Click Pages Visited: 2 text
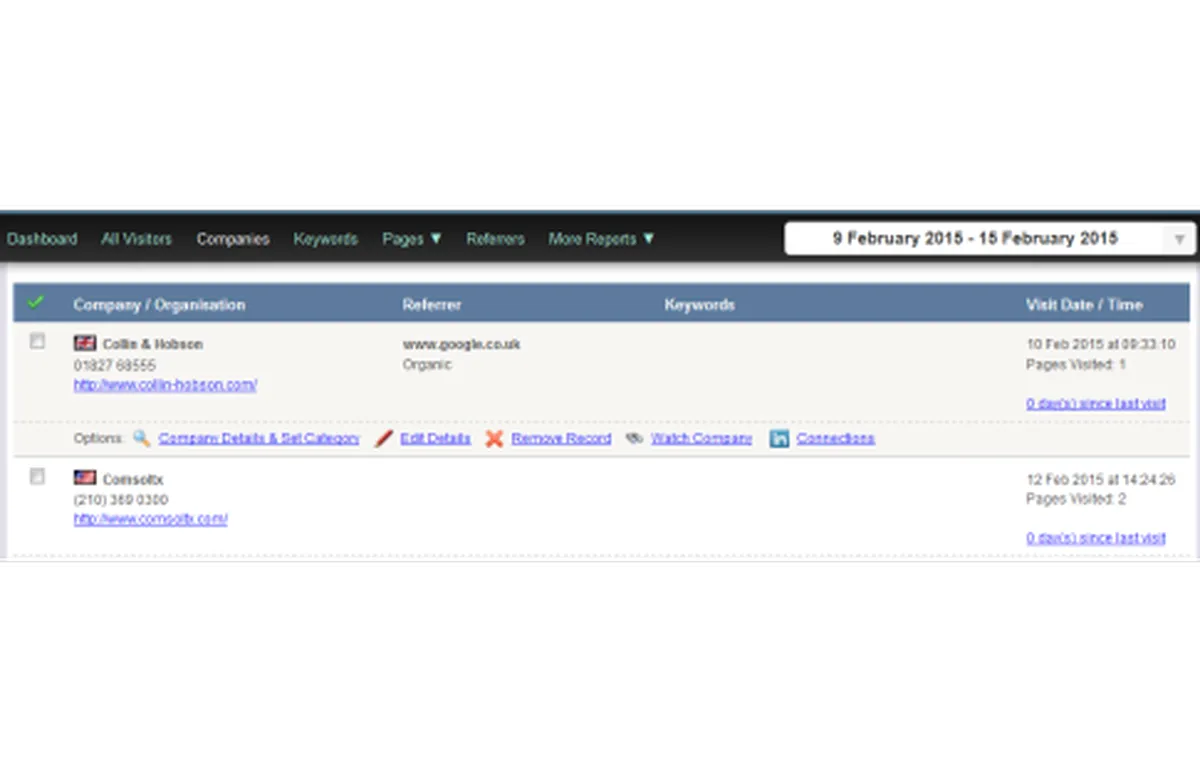Screen dimensions: 1200x772 coord(1076,499)
